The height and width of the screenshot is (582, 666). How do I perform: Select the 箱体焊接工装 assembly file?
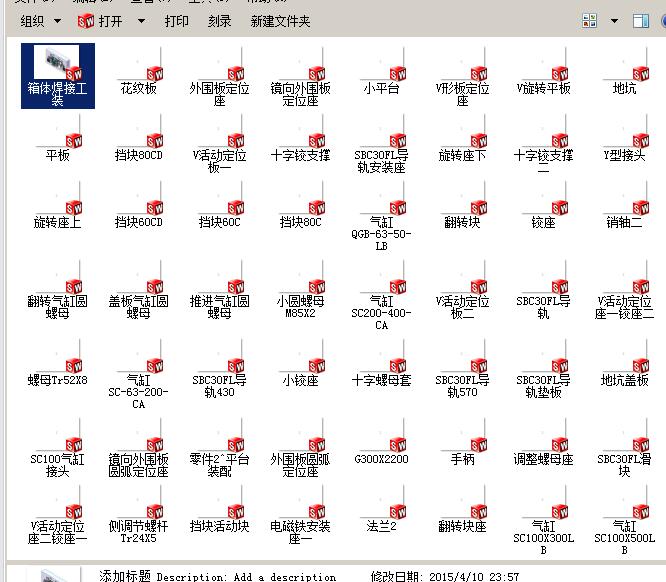(x=58, y=76)
